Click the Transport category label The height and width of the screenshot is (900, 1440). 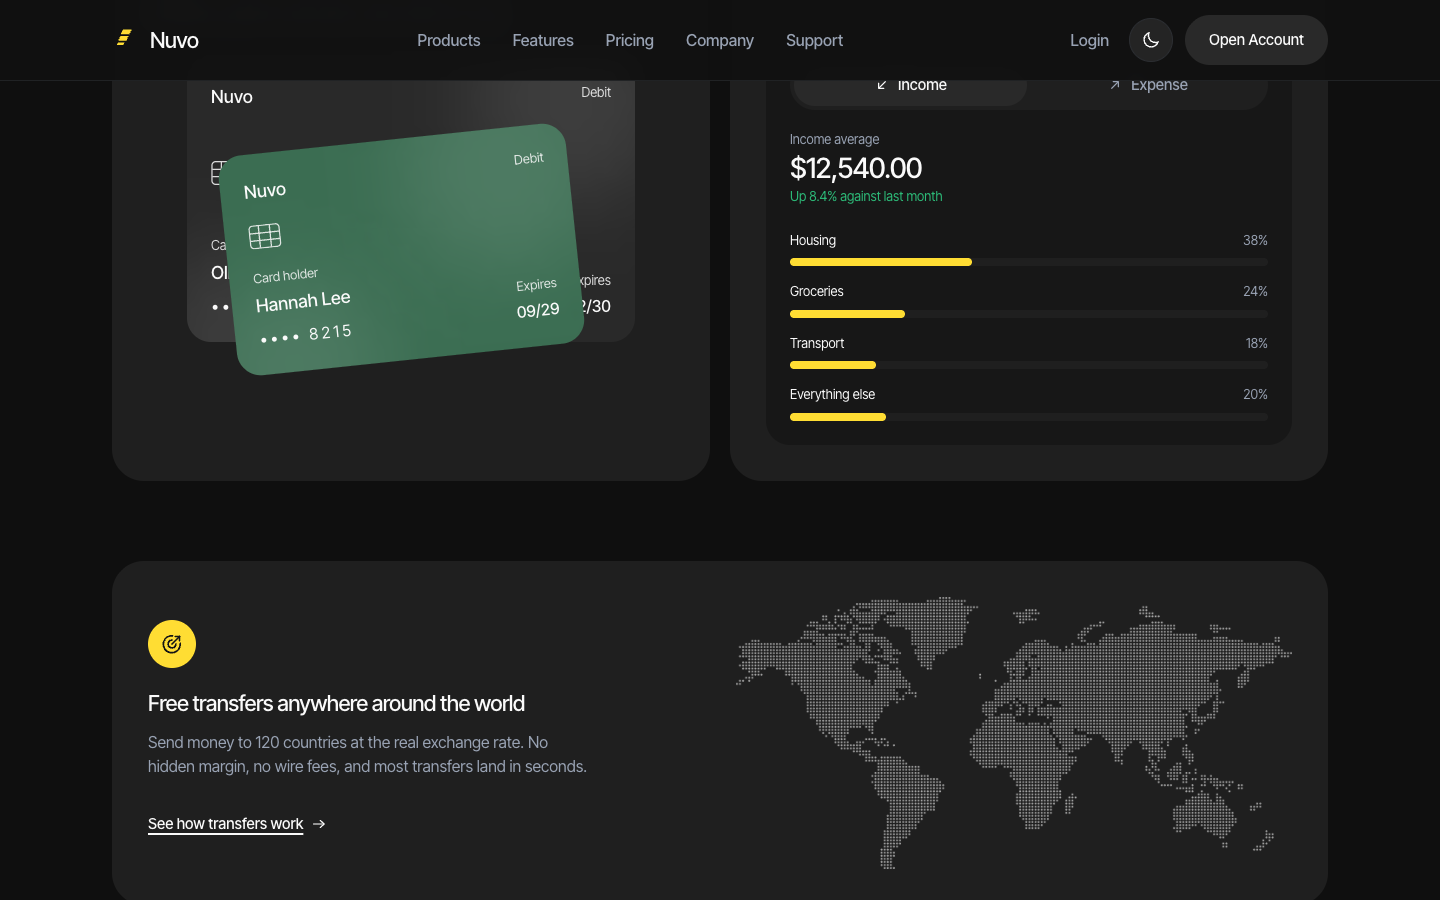tap(817, 343)
